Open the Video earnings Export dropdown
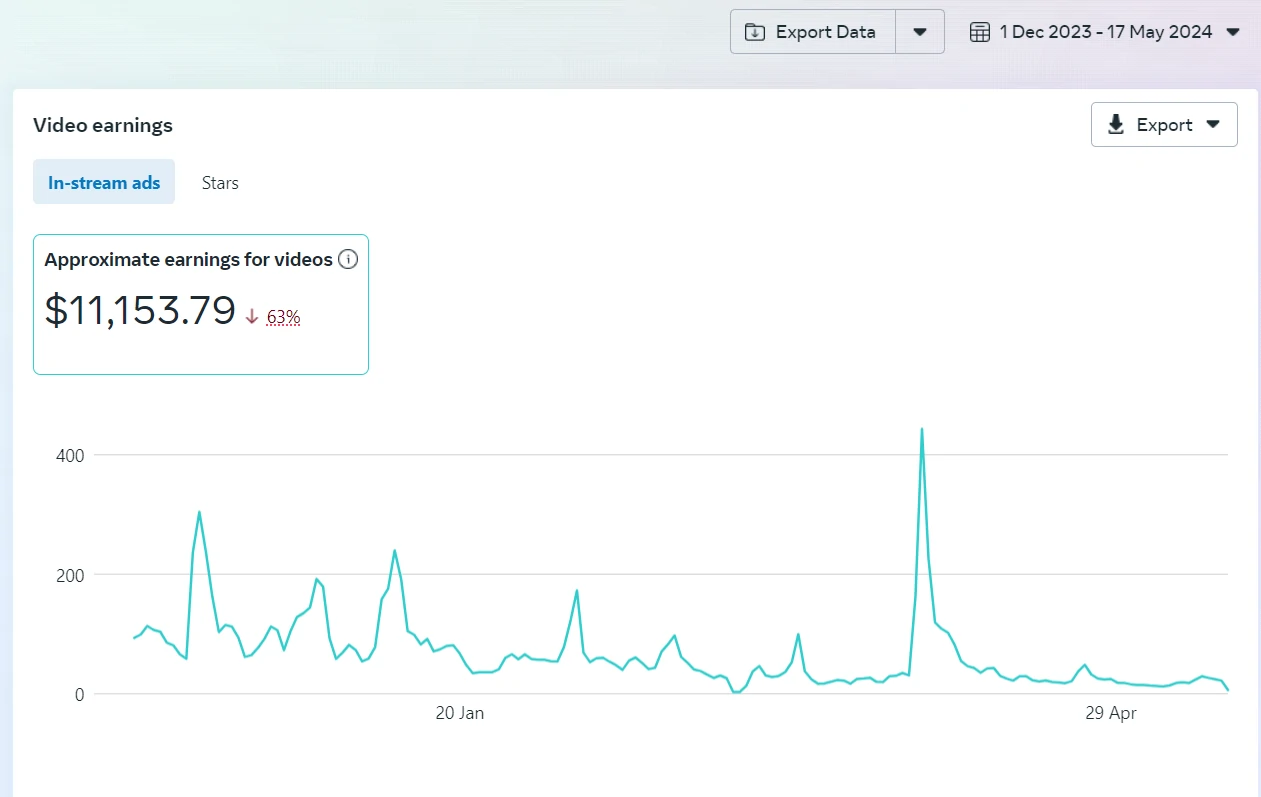 coord(1164,125)
